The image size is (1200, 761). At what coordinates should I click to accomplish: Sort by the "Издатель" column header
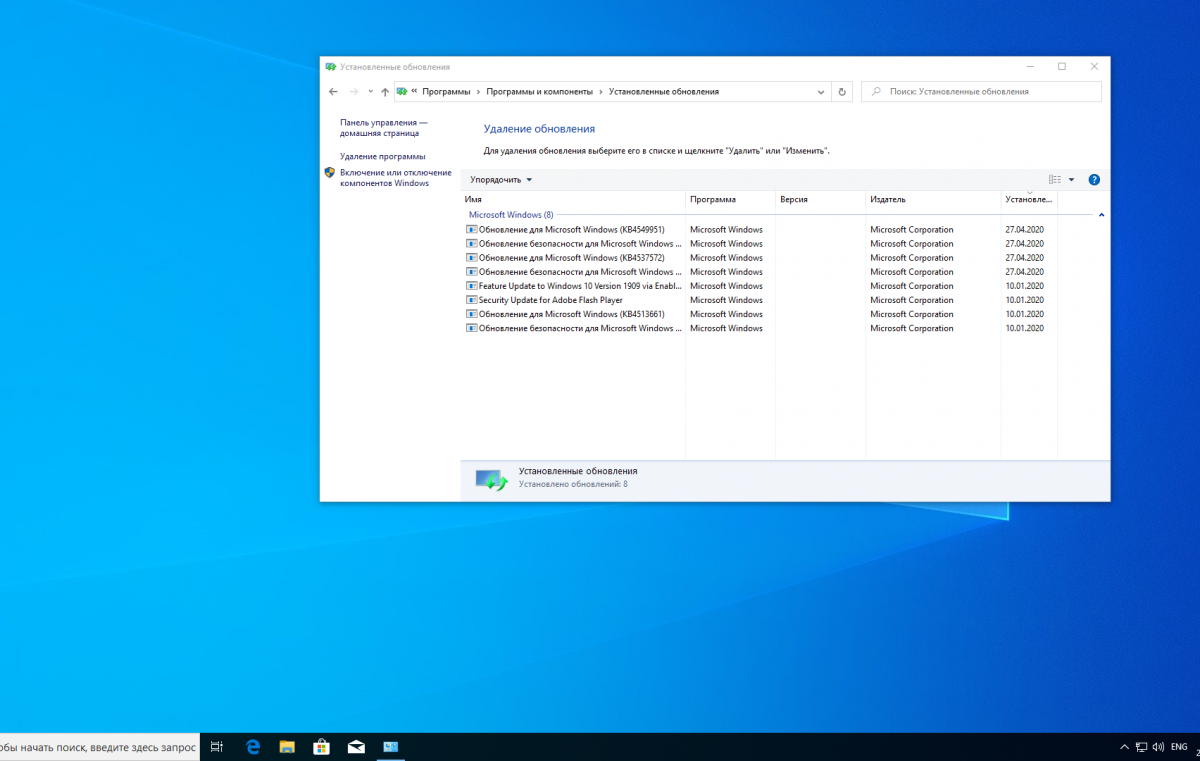pyautogui.click(x=934, y=200)
